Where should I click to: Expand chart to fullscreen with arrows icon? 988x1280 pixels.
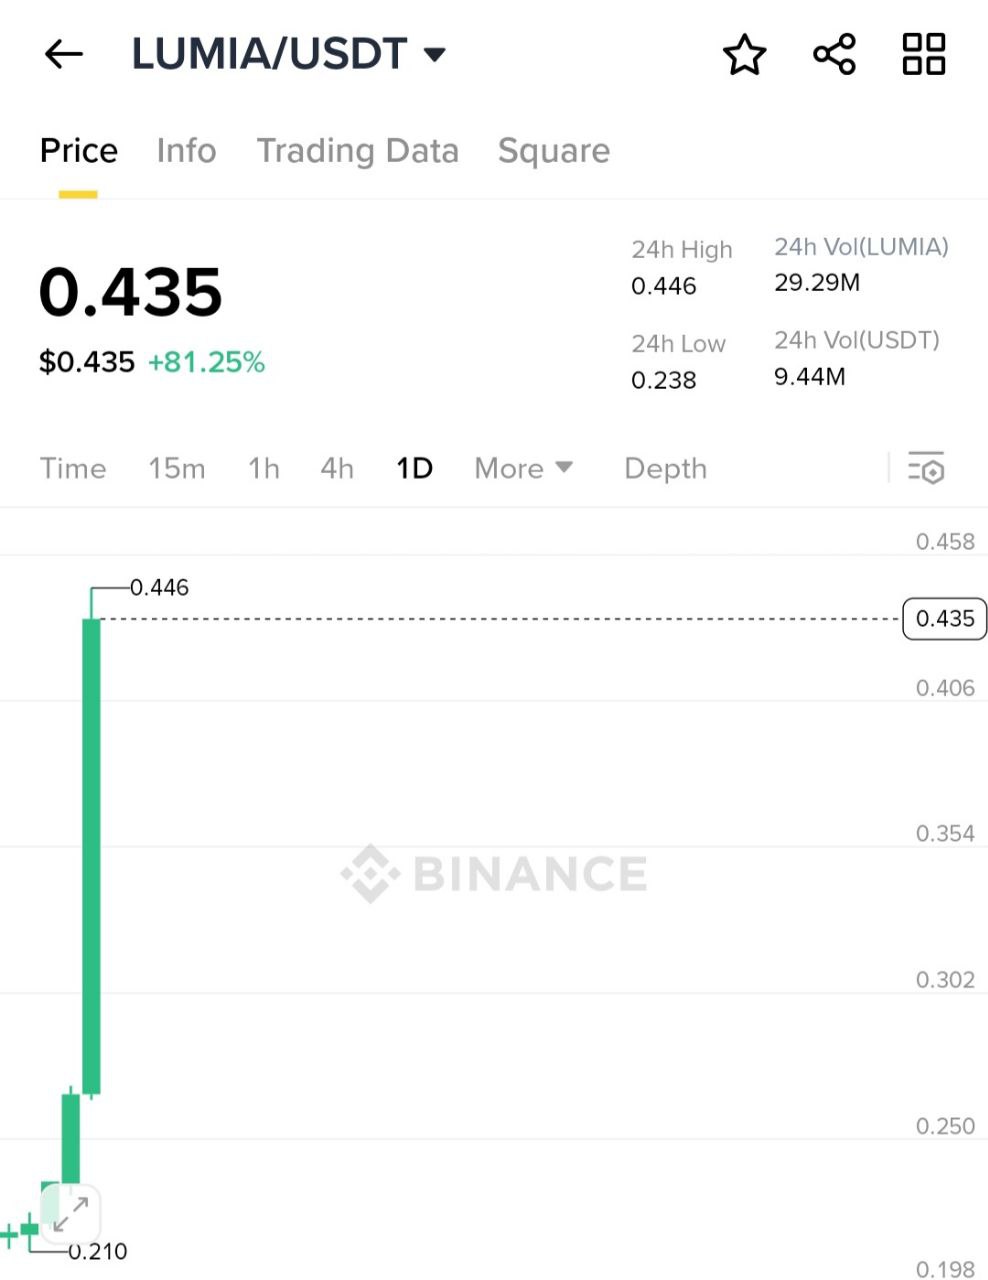click(x=70, y=1214)
